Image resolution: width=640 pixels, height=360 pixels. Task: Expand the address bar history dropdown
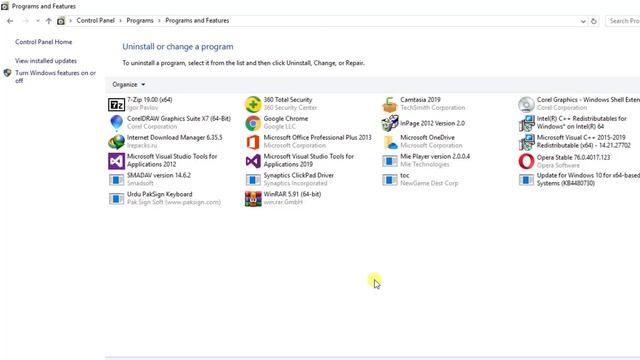point(583,21)
